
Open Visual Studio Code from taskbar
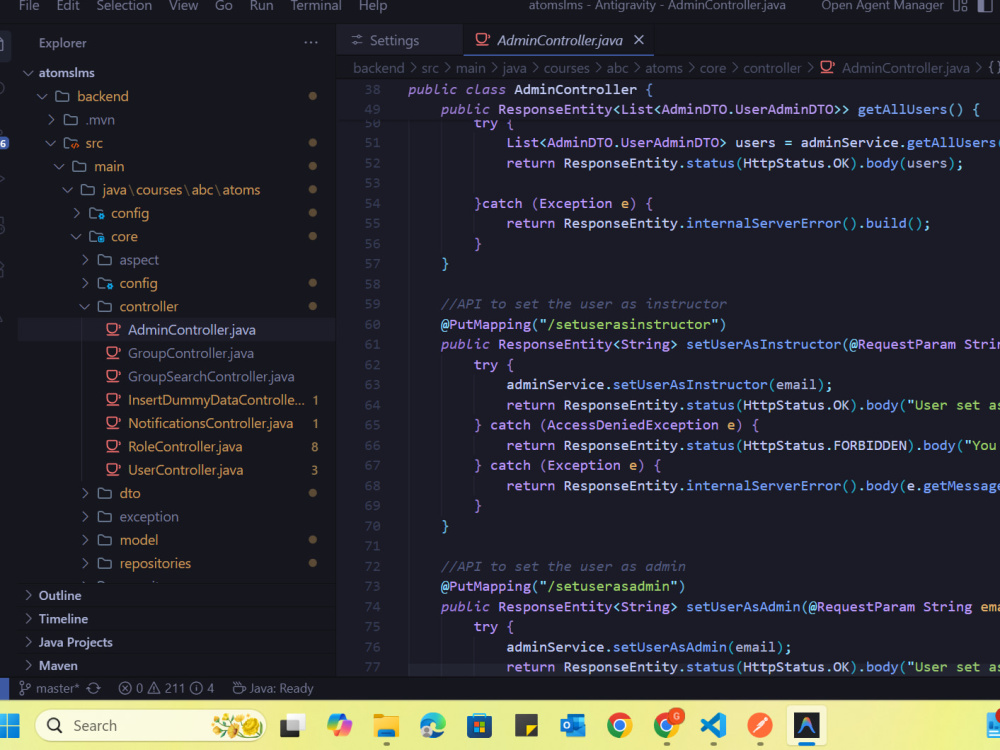(x=713, y=726)
